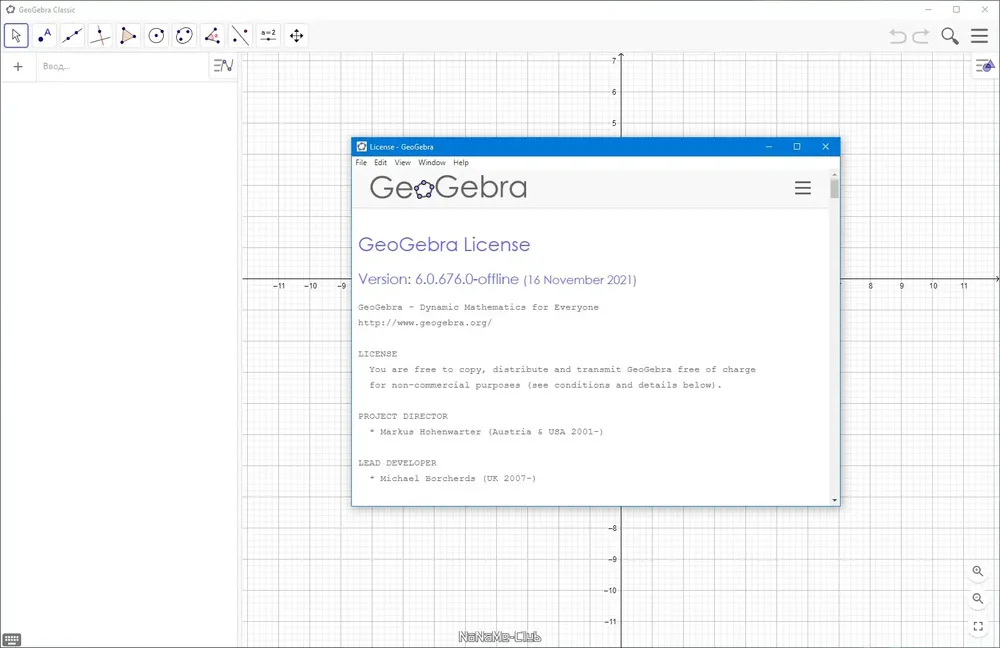Click the plus button beside input

tap(18, 66)
